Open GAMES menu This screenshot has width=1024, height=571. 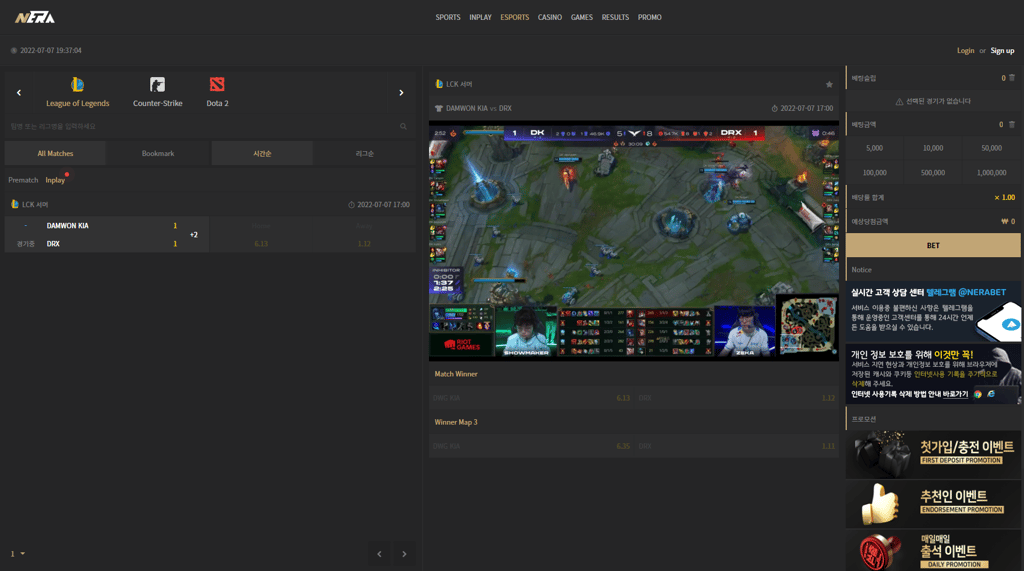(582, 18)
